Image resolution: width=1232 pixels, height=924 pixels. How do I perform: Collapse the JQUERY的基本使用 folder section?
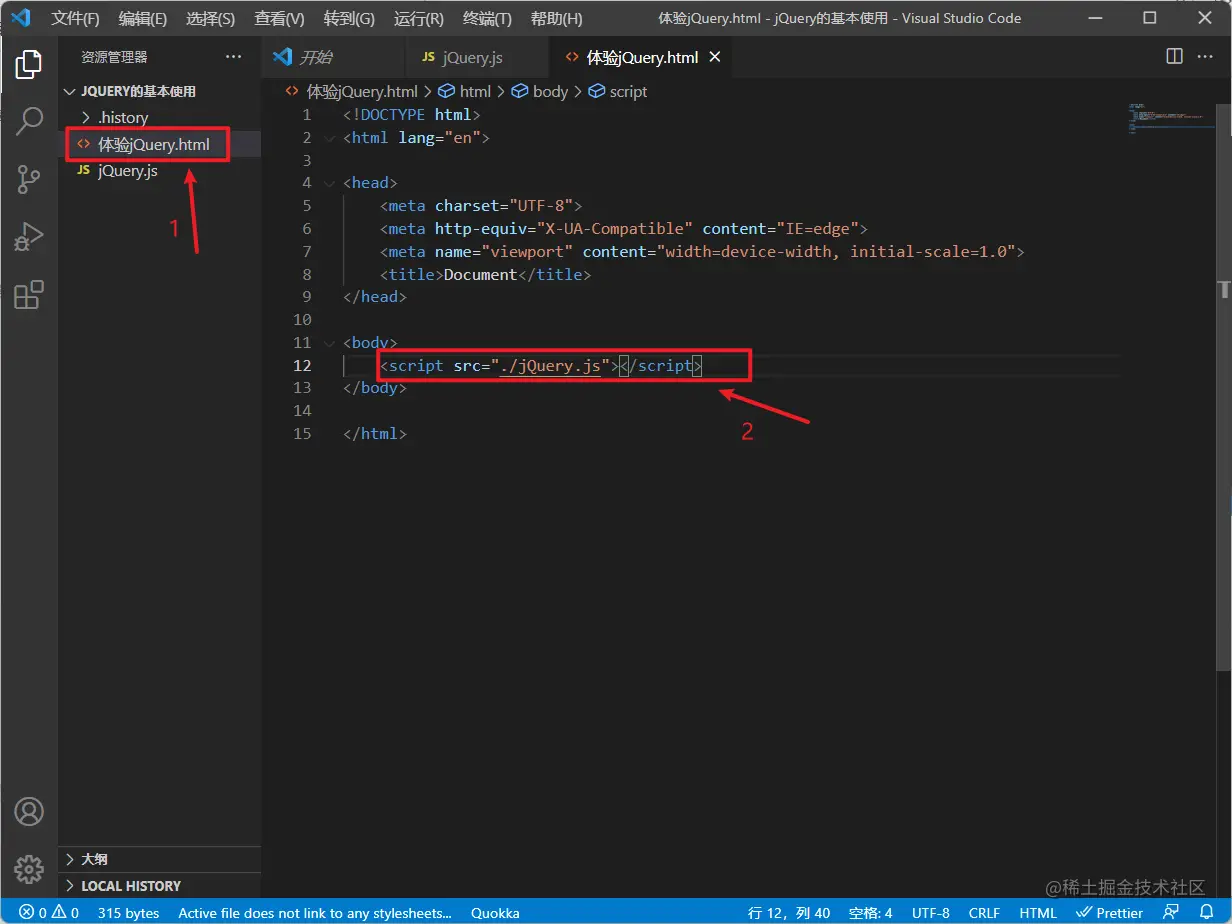point(160,91)
